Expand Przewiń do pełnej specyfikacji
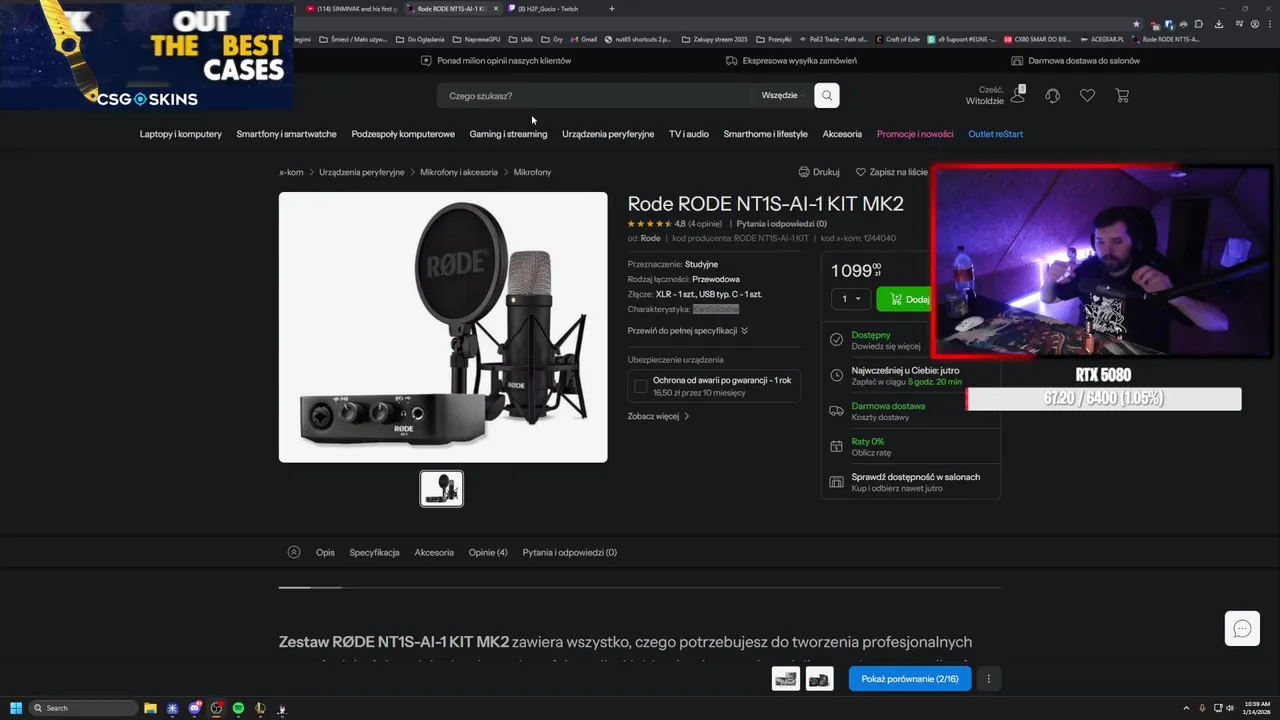The height and width of the screenshot is (720, 1280). (x=688, y=330)
